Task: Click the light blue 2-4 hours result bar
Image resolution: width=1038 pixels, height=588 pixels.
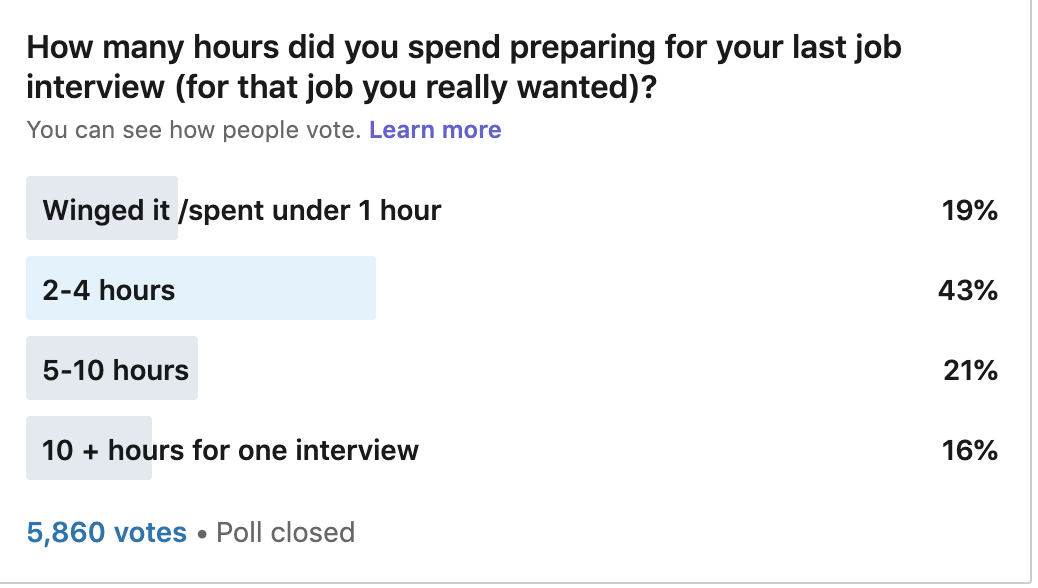Action: click(x=201, y=288)
